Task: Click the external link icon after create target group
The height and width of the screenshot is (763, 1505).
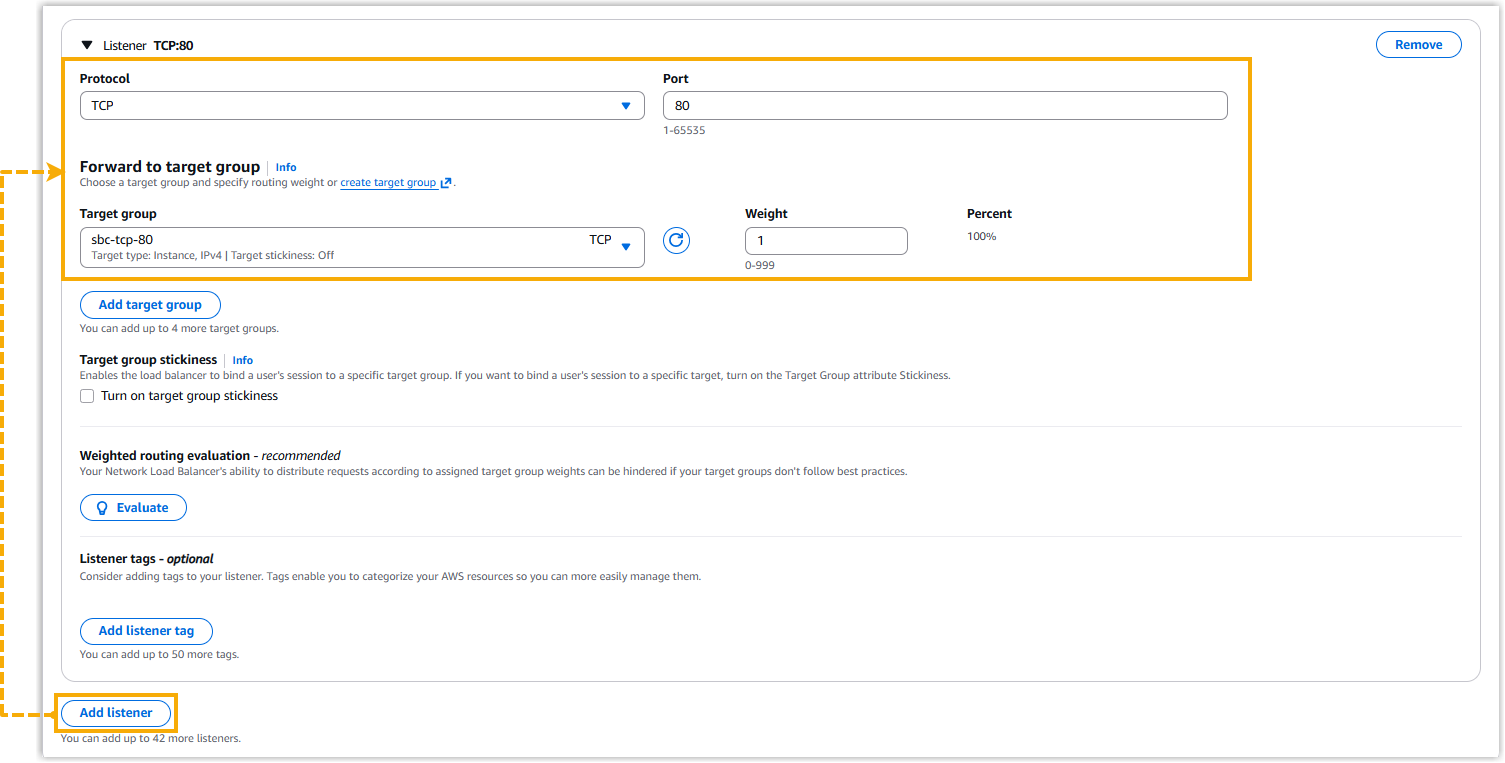Action: point(446,183)
